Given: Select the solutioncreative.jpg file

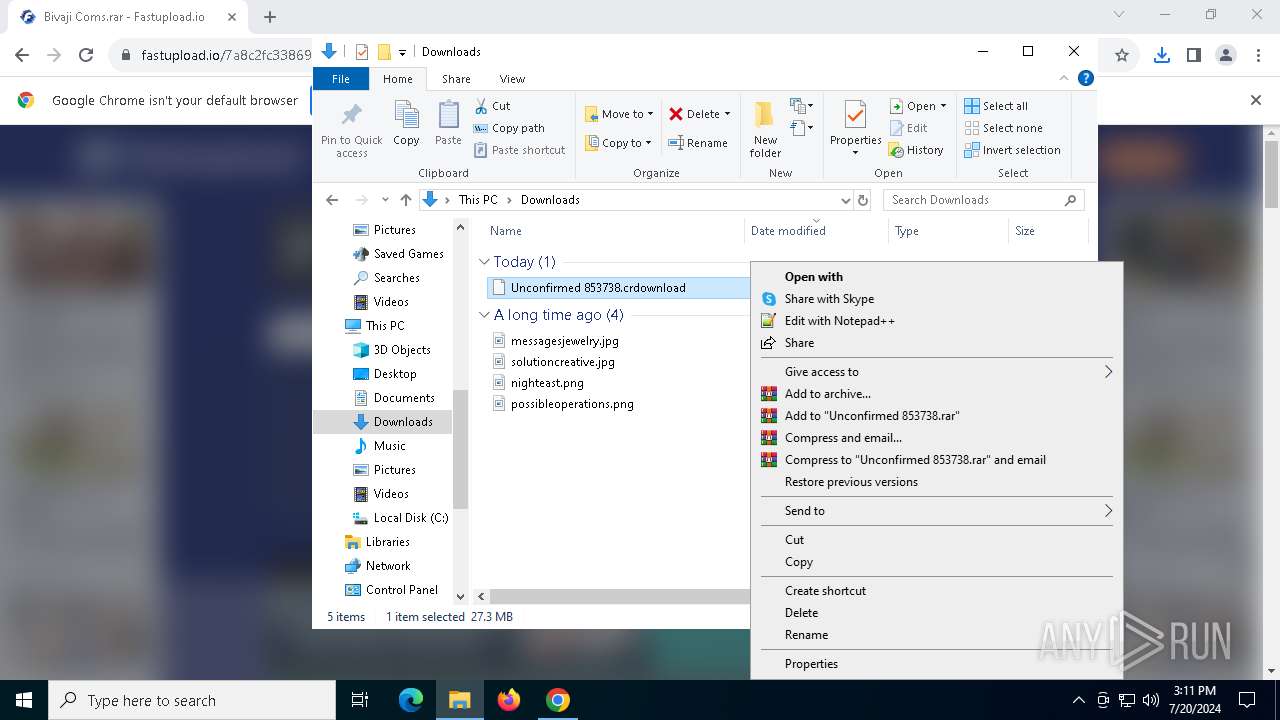Looking at the screenshot, I should 562,362.
